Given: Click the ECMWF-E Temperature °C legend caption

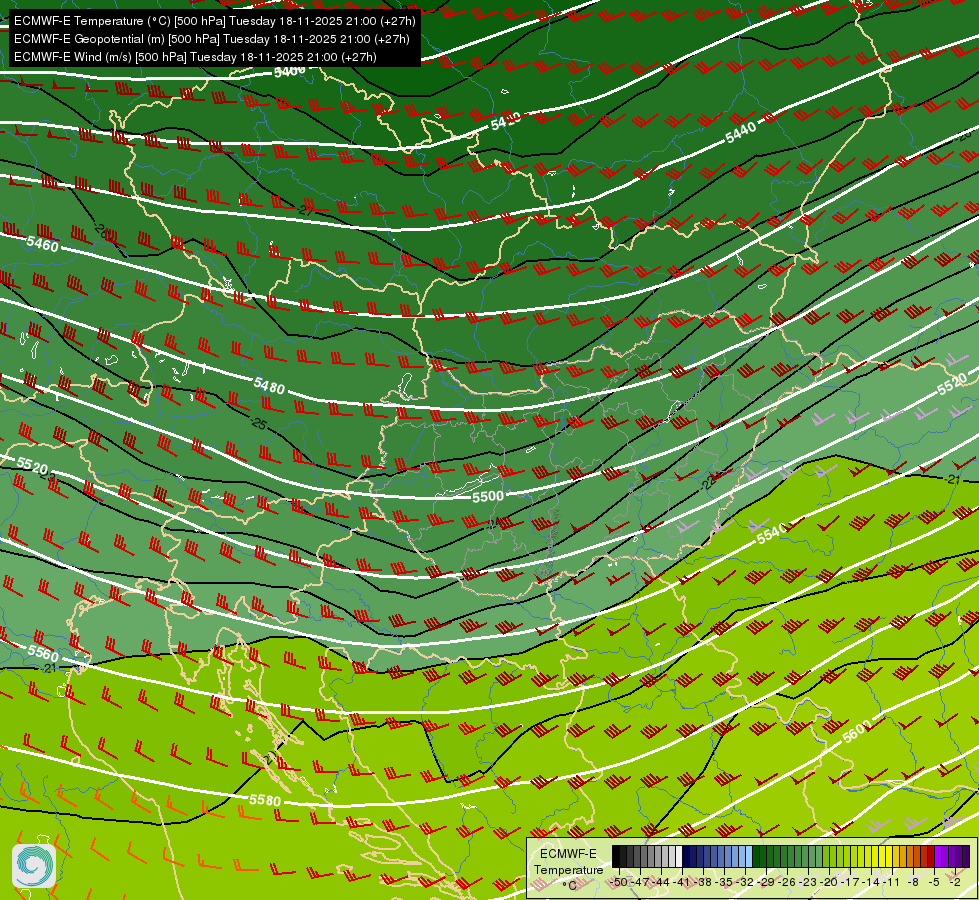Looking at the screenshot, I should (569, 869).
